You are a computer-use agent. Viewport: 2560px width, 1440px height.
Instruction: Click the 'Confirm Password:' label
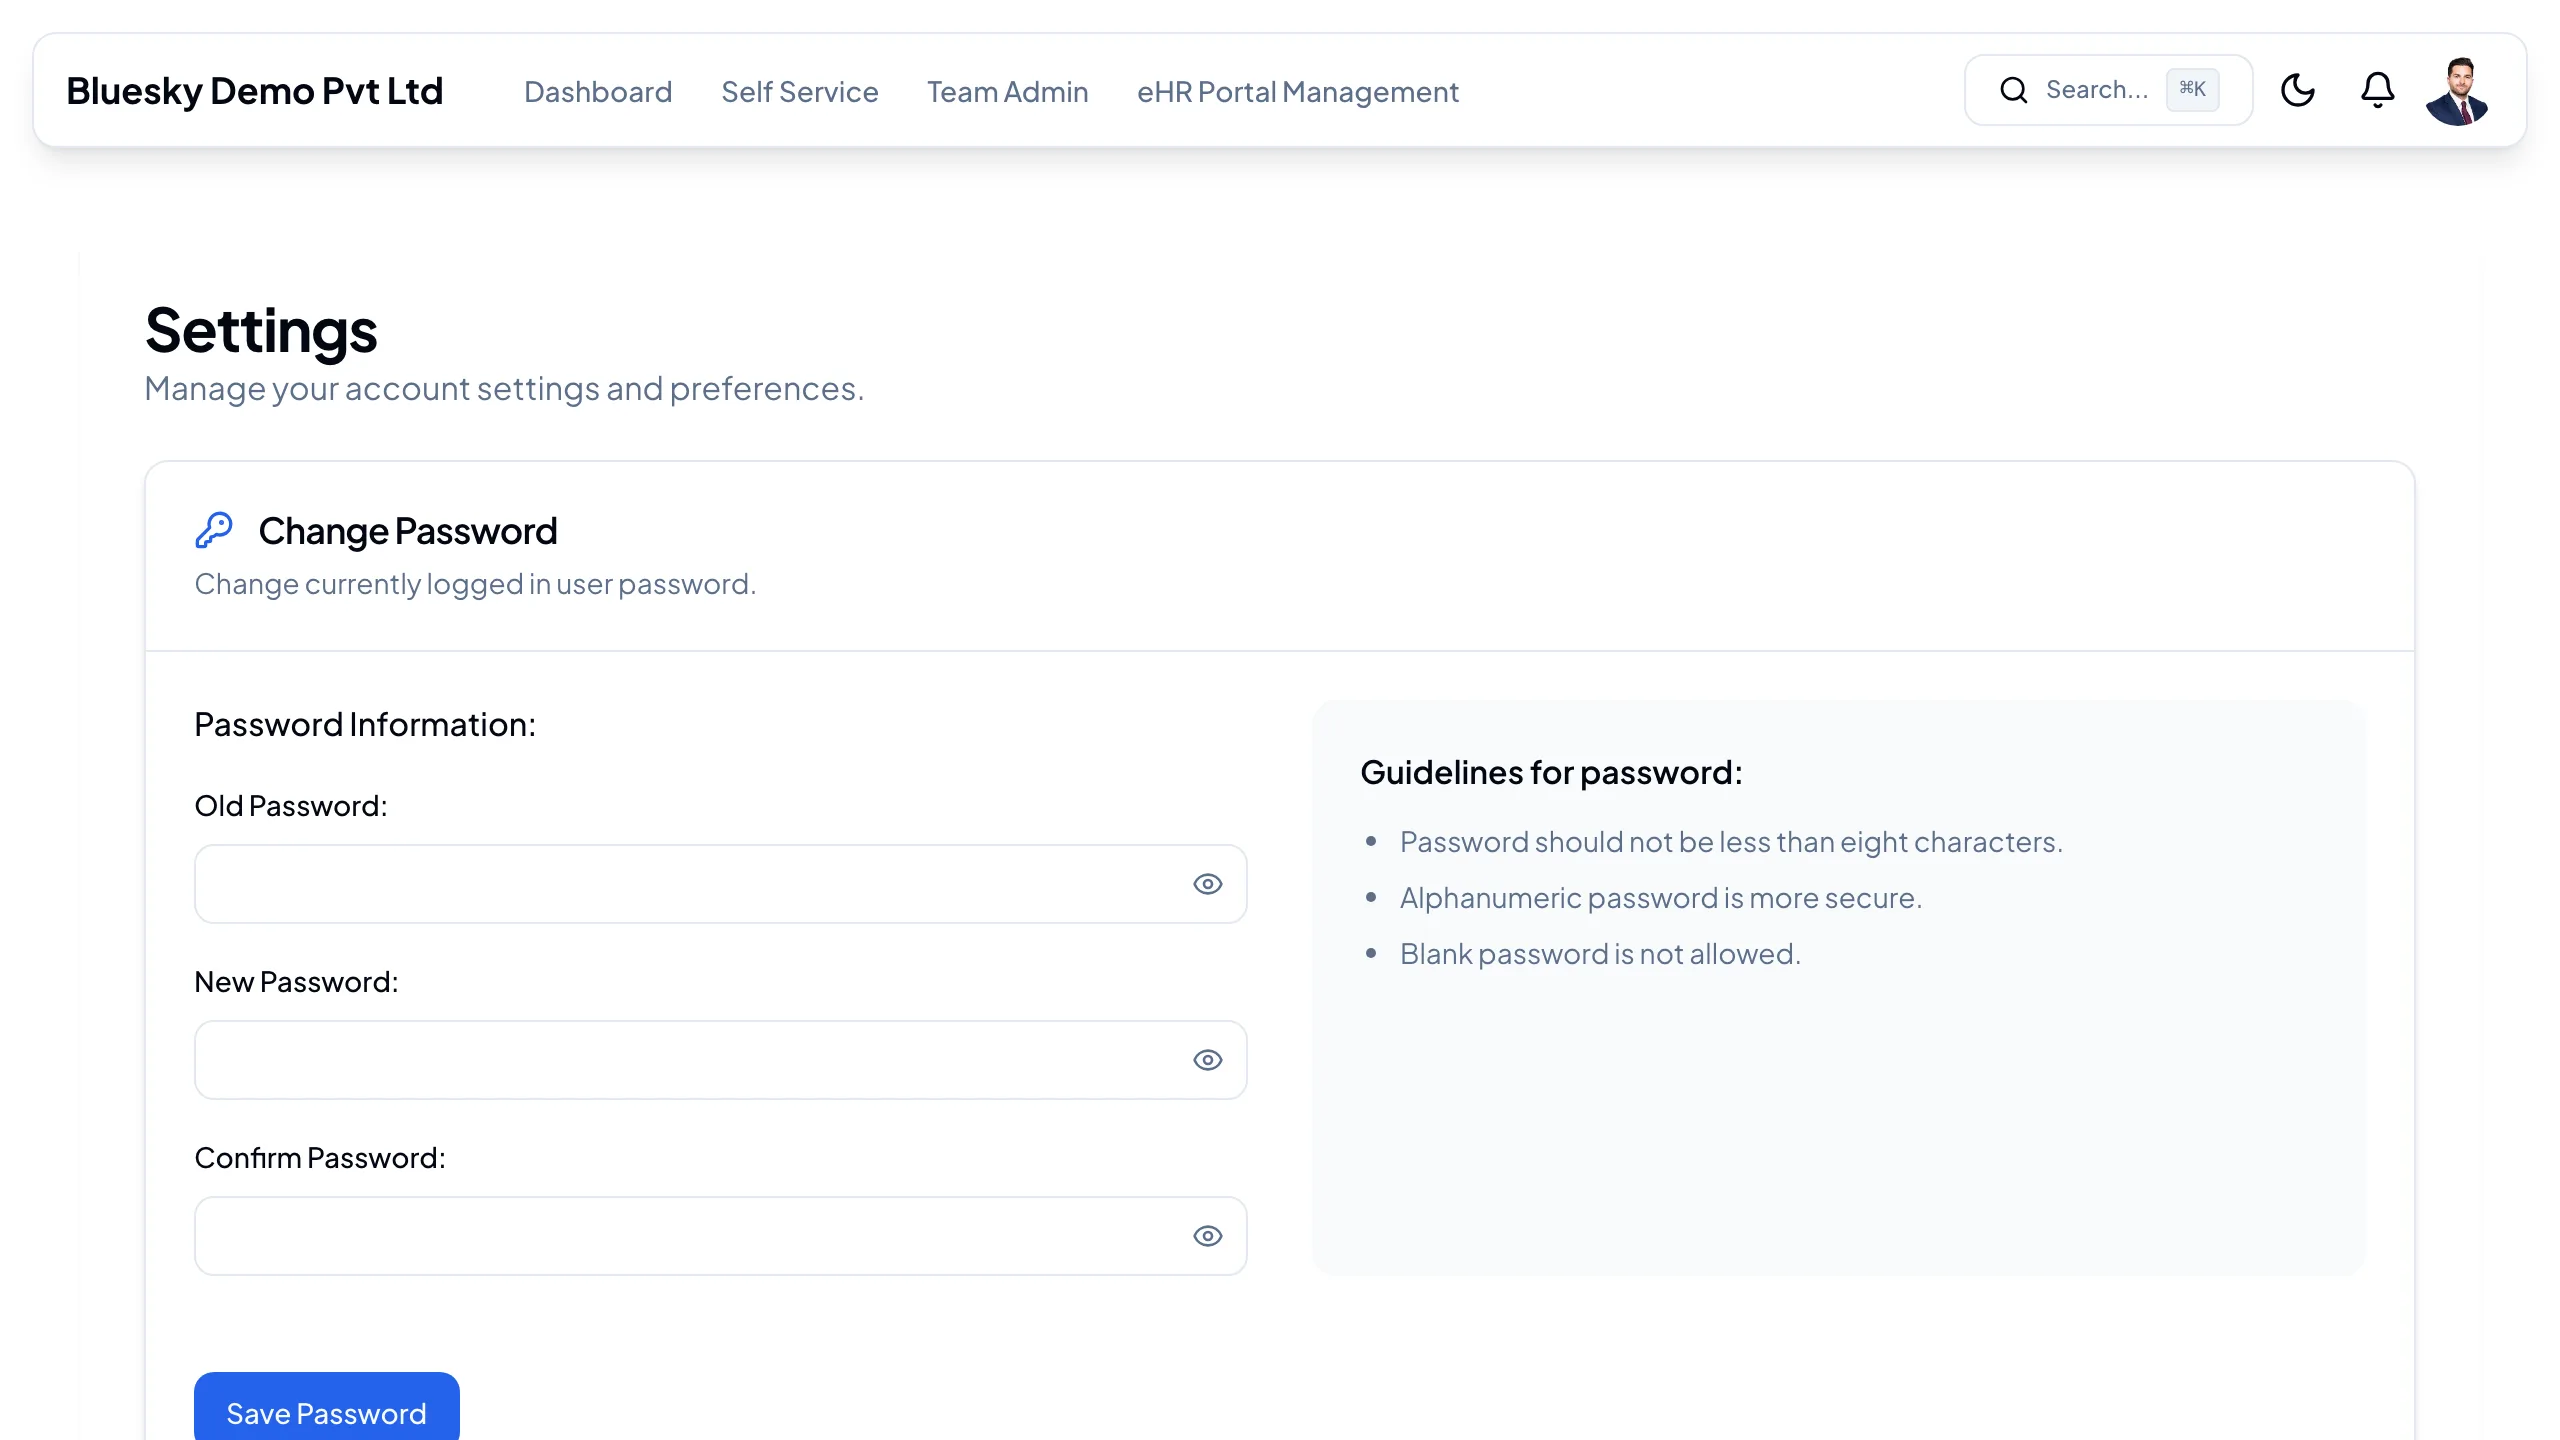point(320,1158)
